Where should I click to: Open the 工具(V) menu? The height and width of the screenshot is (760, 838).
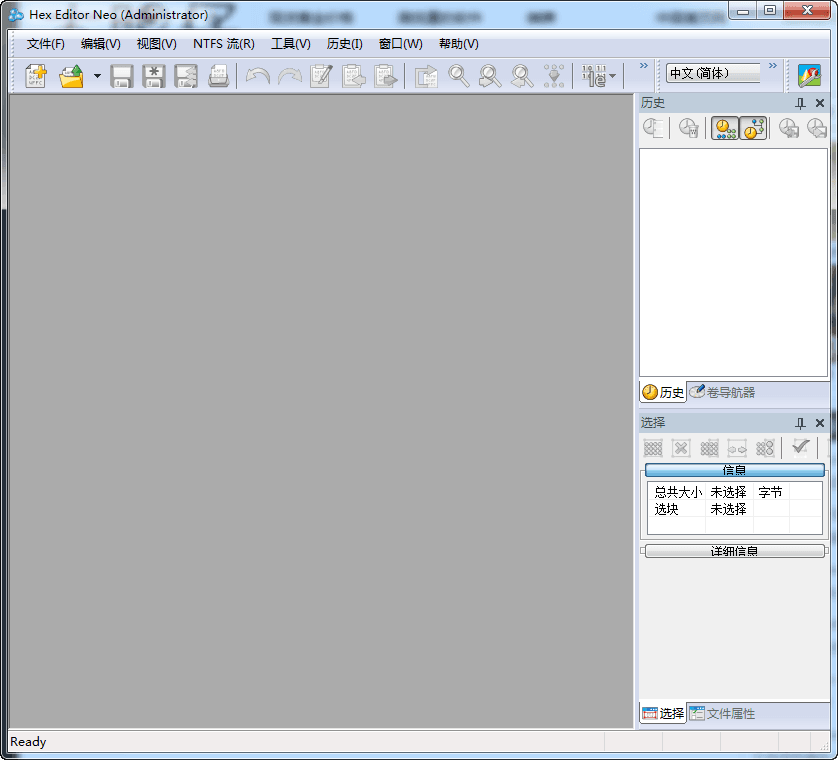tap(290, 44)
